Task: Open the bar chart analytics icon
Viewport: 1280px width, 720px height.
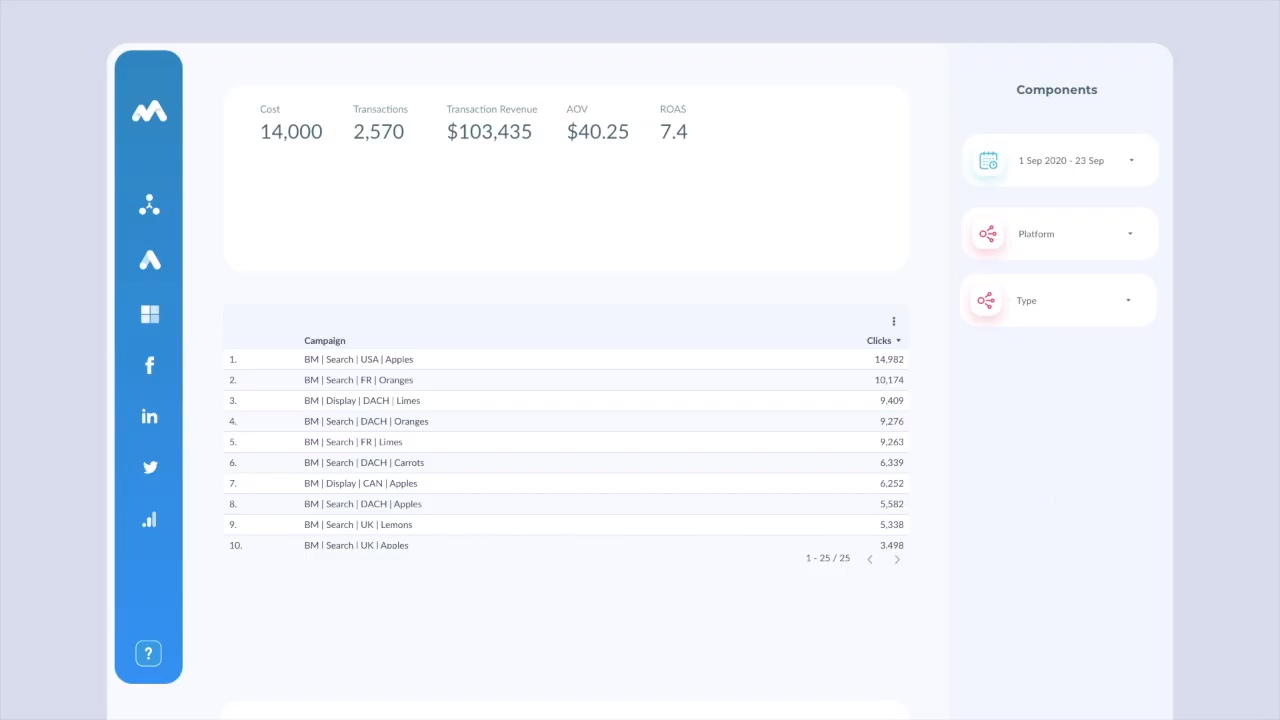Action: click(149, 520)
